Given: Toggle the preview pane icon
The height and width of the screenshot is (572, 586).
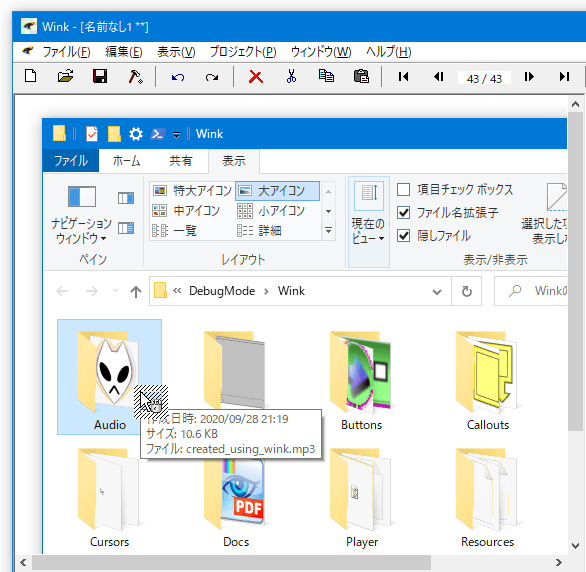Looking at the screenshot, I should click(x=126, y=198).
